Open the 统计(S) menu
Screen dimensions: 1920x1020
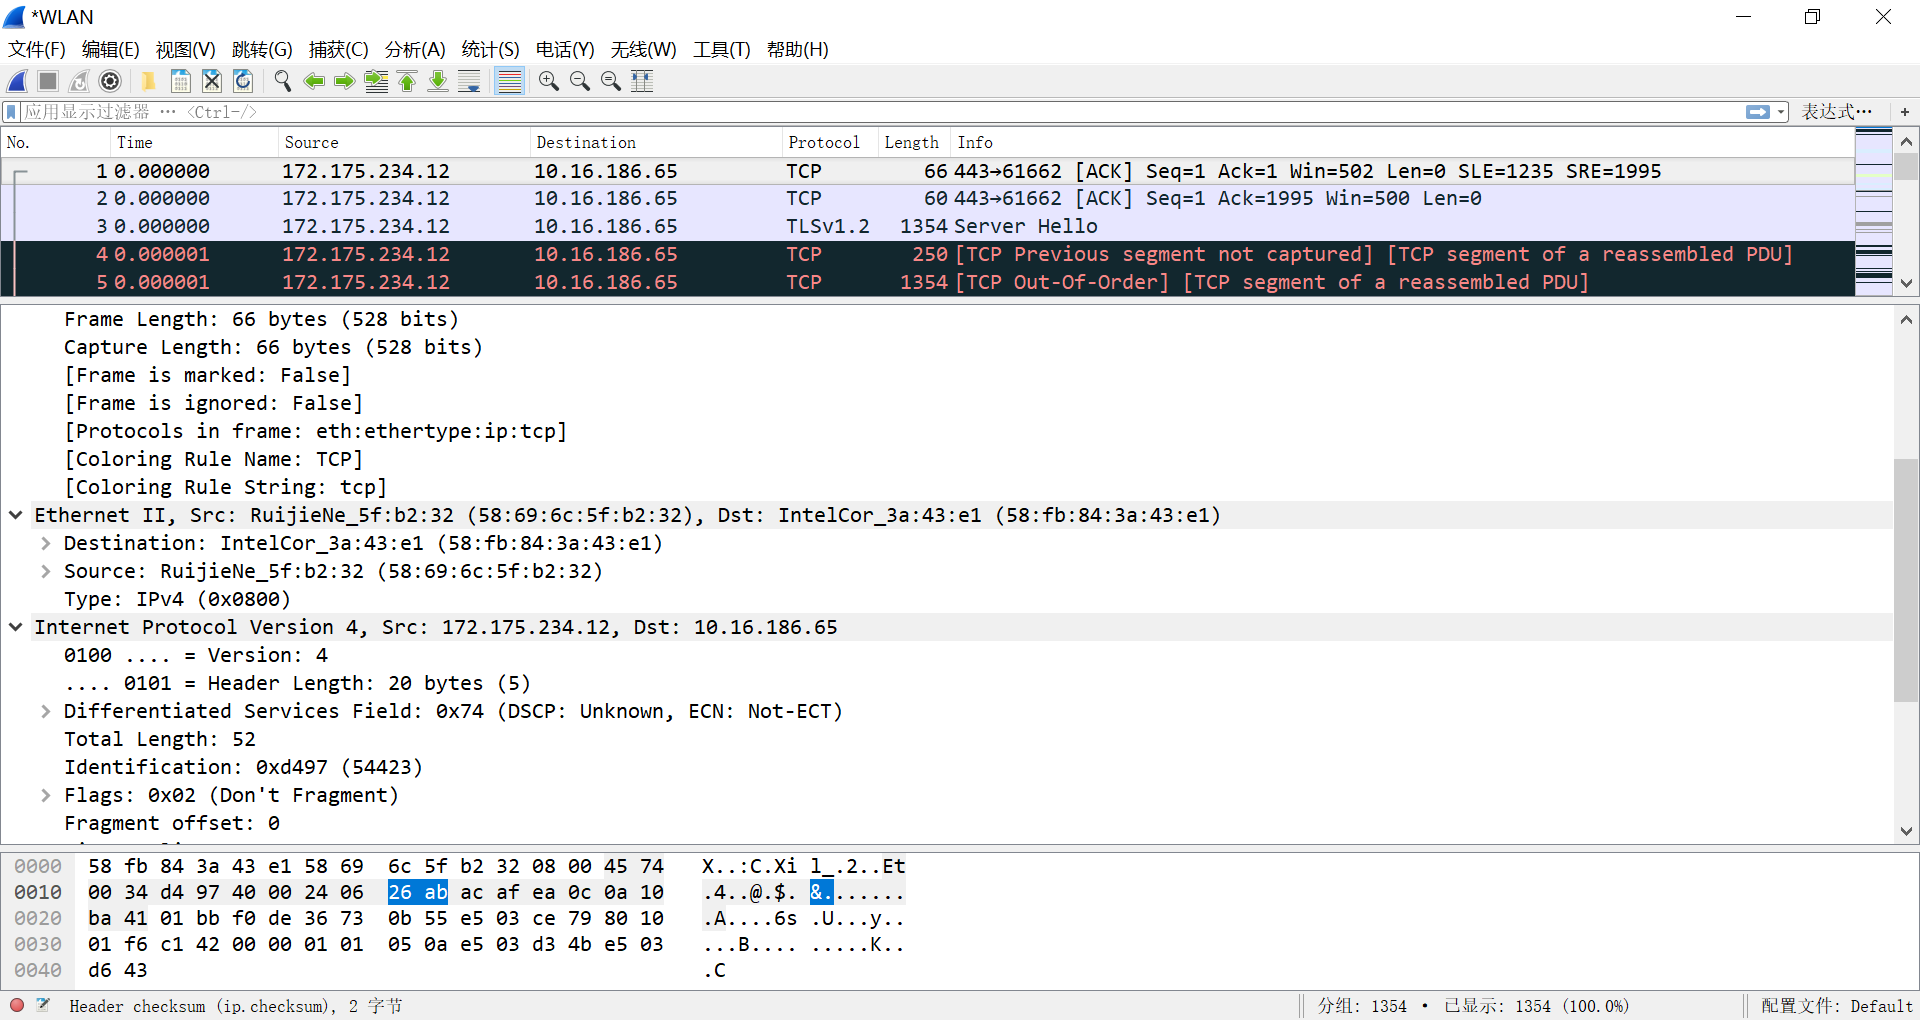(490, 49)
